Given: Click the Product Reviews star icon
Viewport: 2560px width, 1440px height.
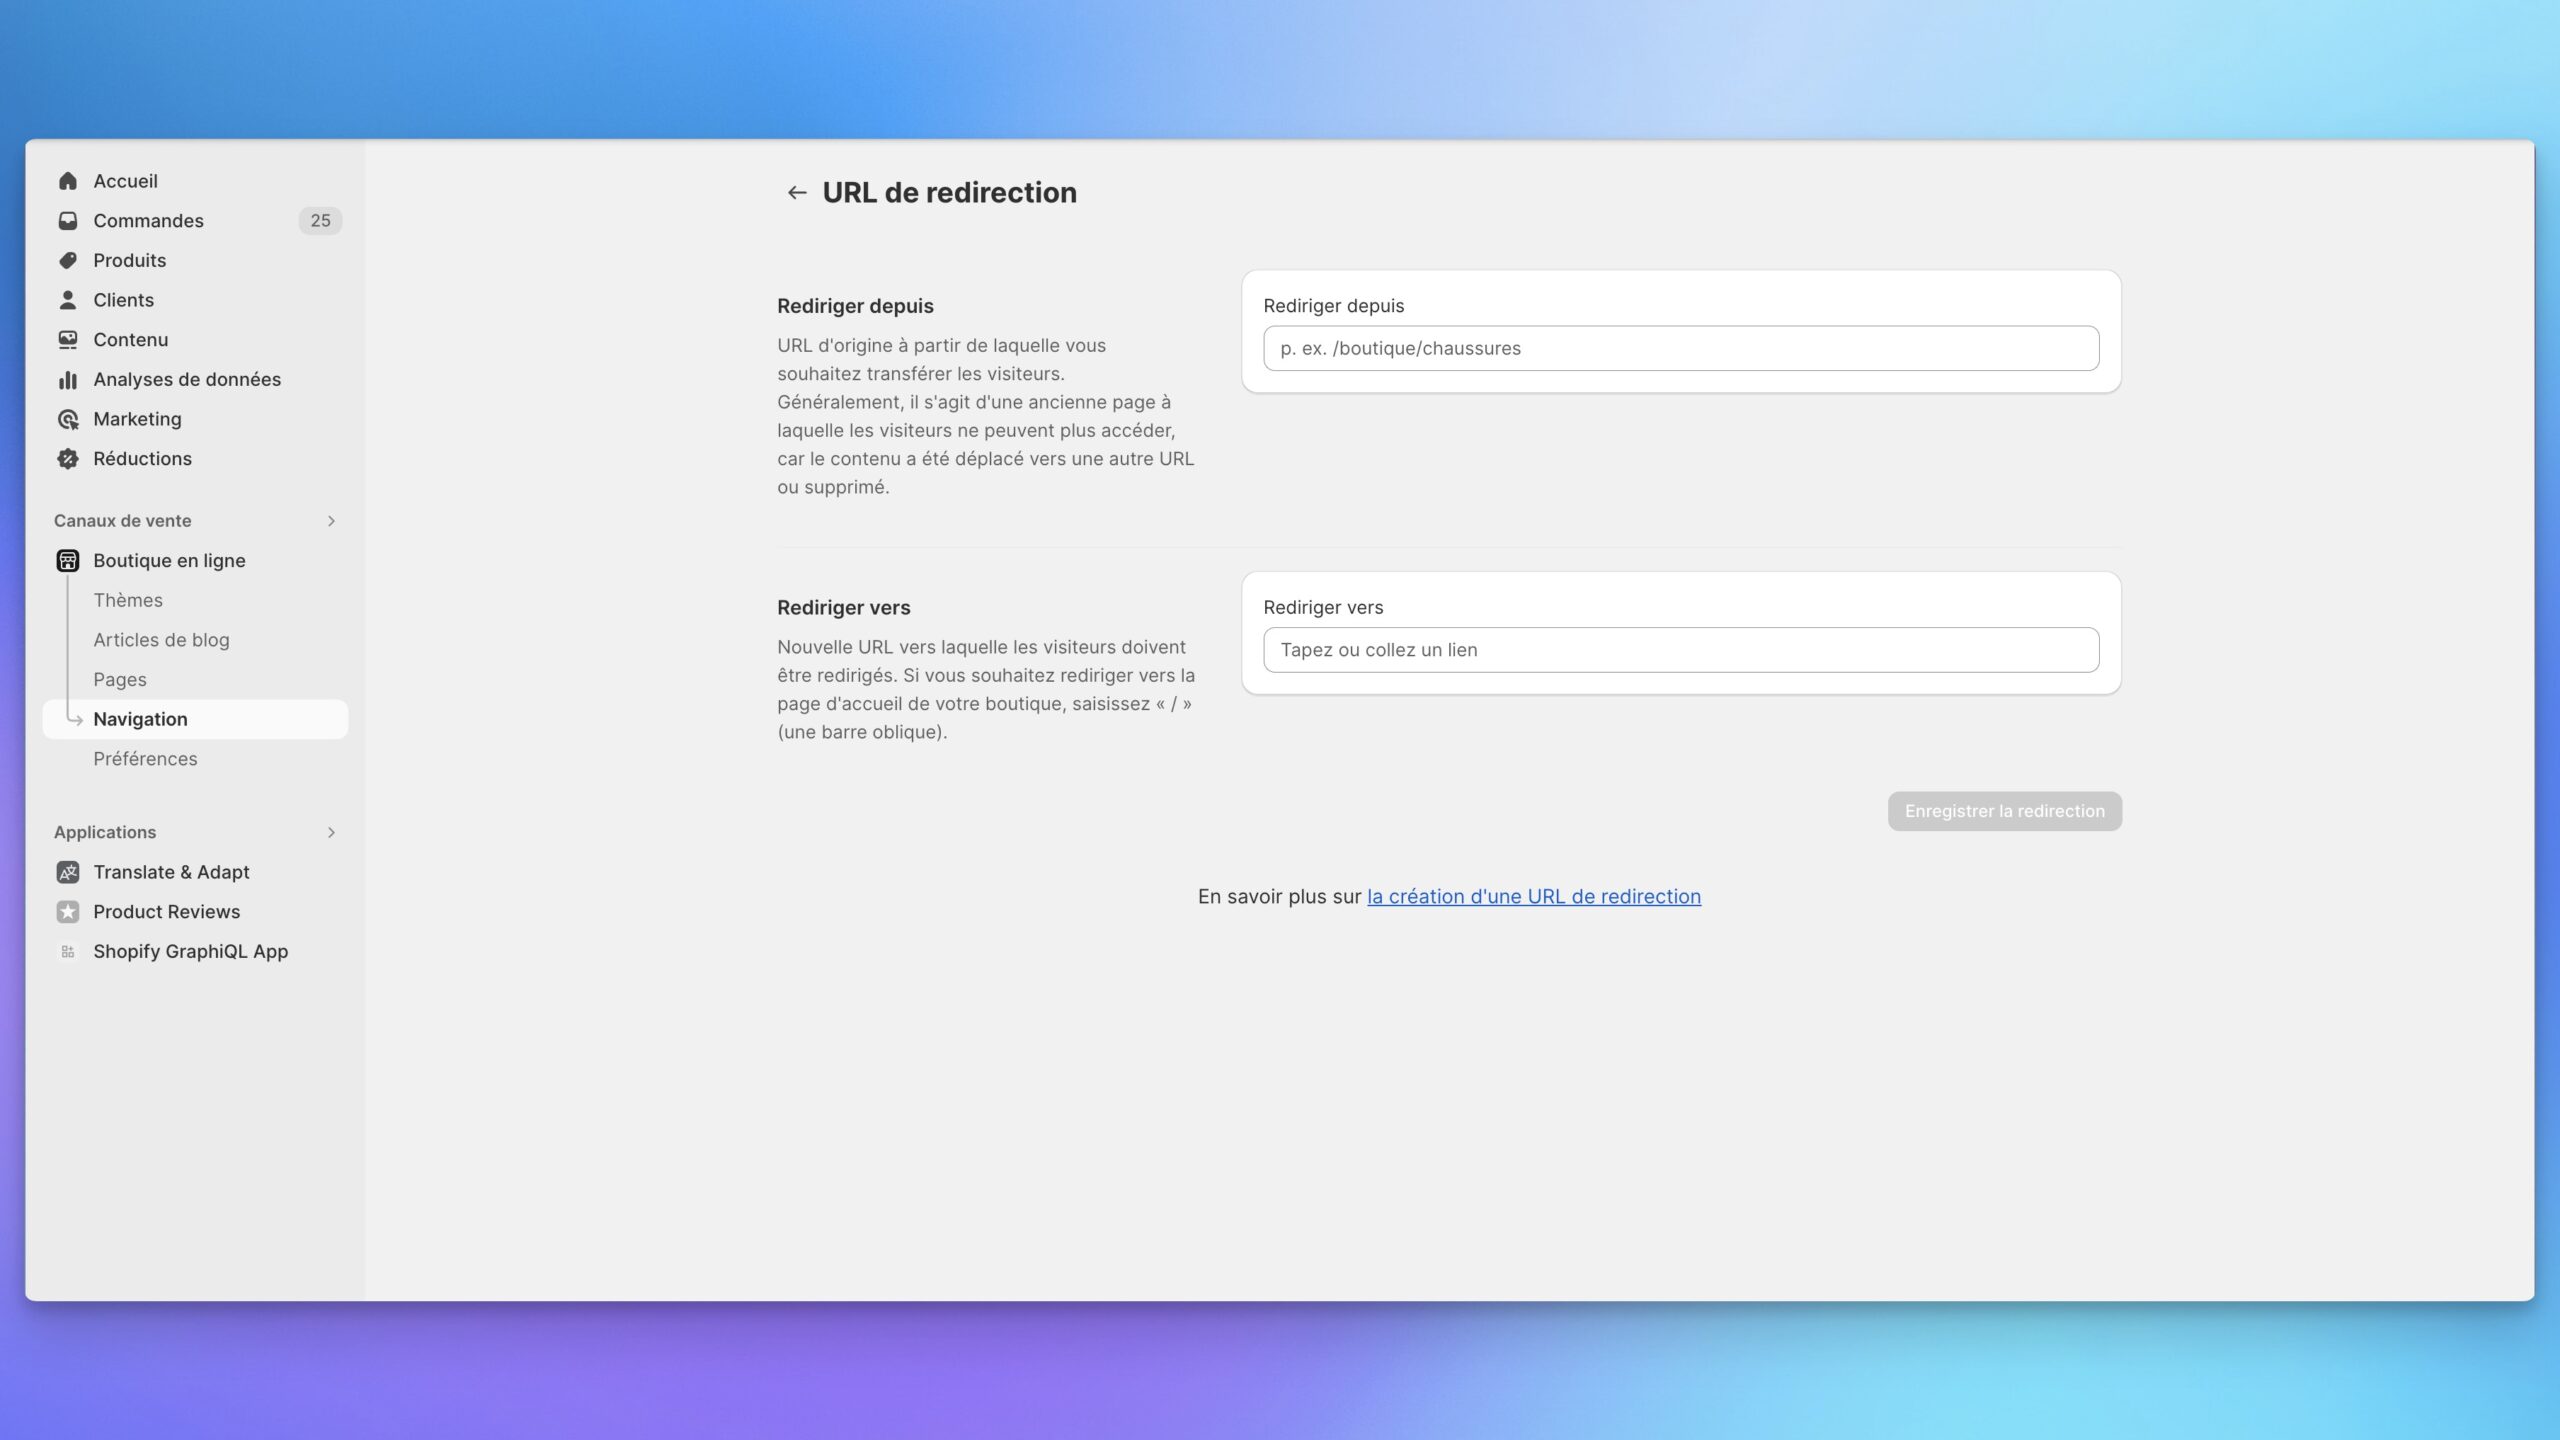Looking at the screenshot, I should click(x=68, y=912).
